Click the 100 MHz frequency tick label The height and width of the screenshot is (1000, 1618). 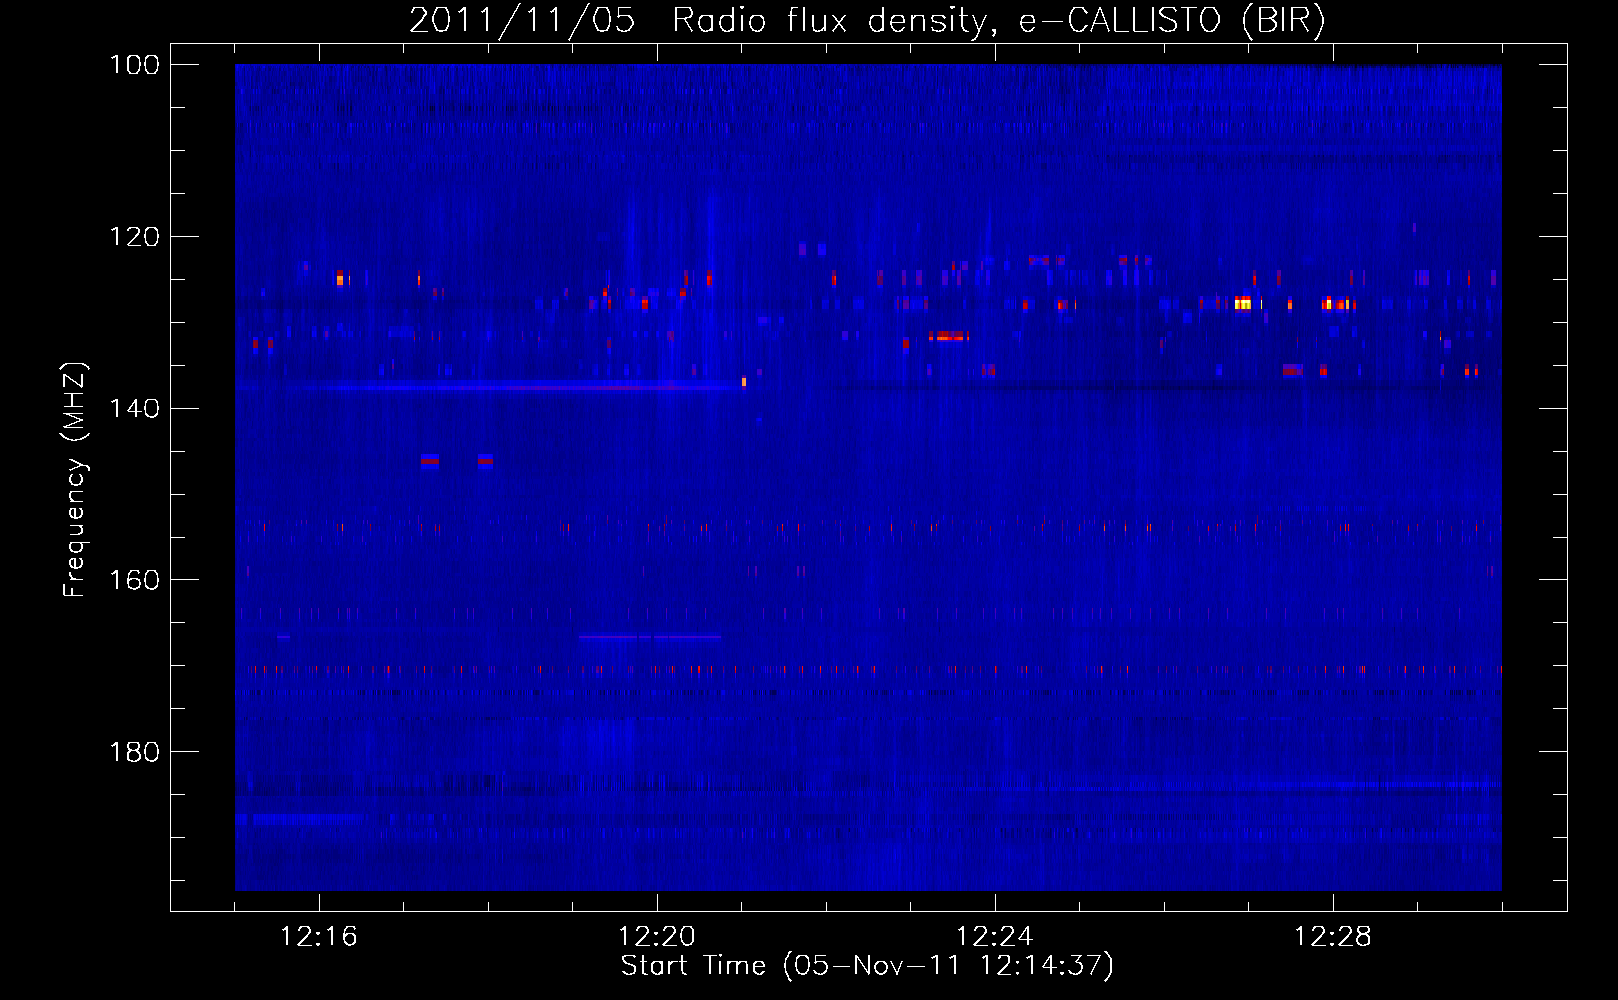(135, 65)
